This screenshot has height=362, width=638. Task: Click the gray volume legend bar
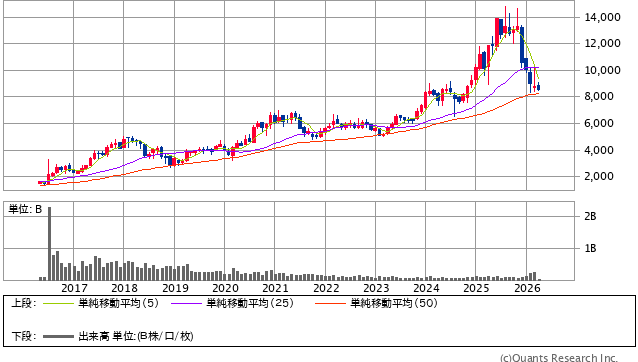coord(58,336)
